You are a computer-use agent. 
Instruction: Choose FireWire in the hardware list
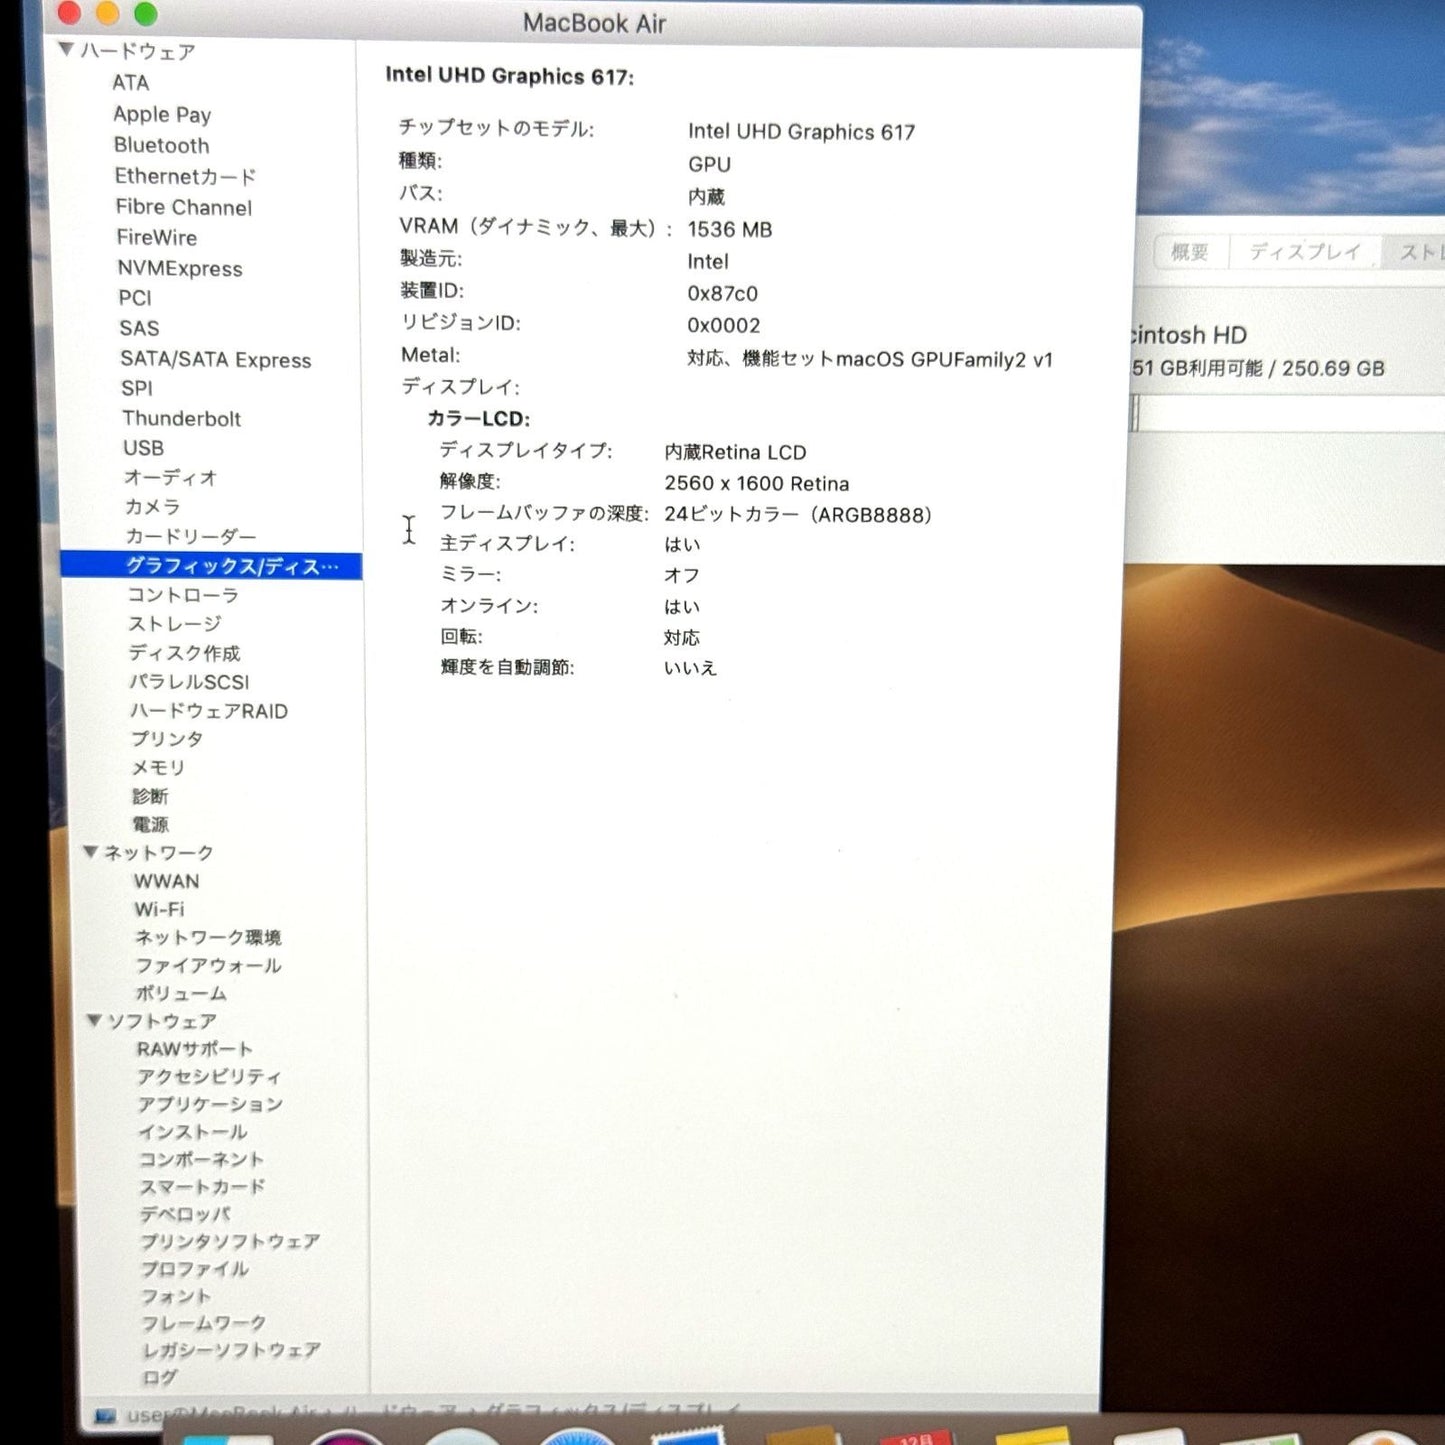pyautogui.click(x=157, y=237)
